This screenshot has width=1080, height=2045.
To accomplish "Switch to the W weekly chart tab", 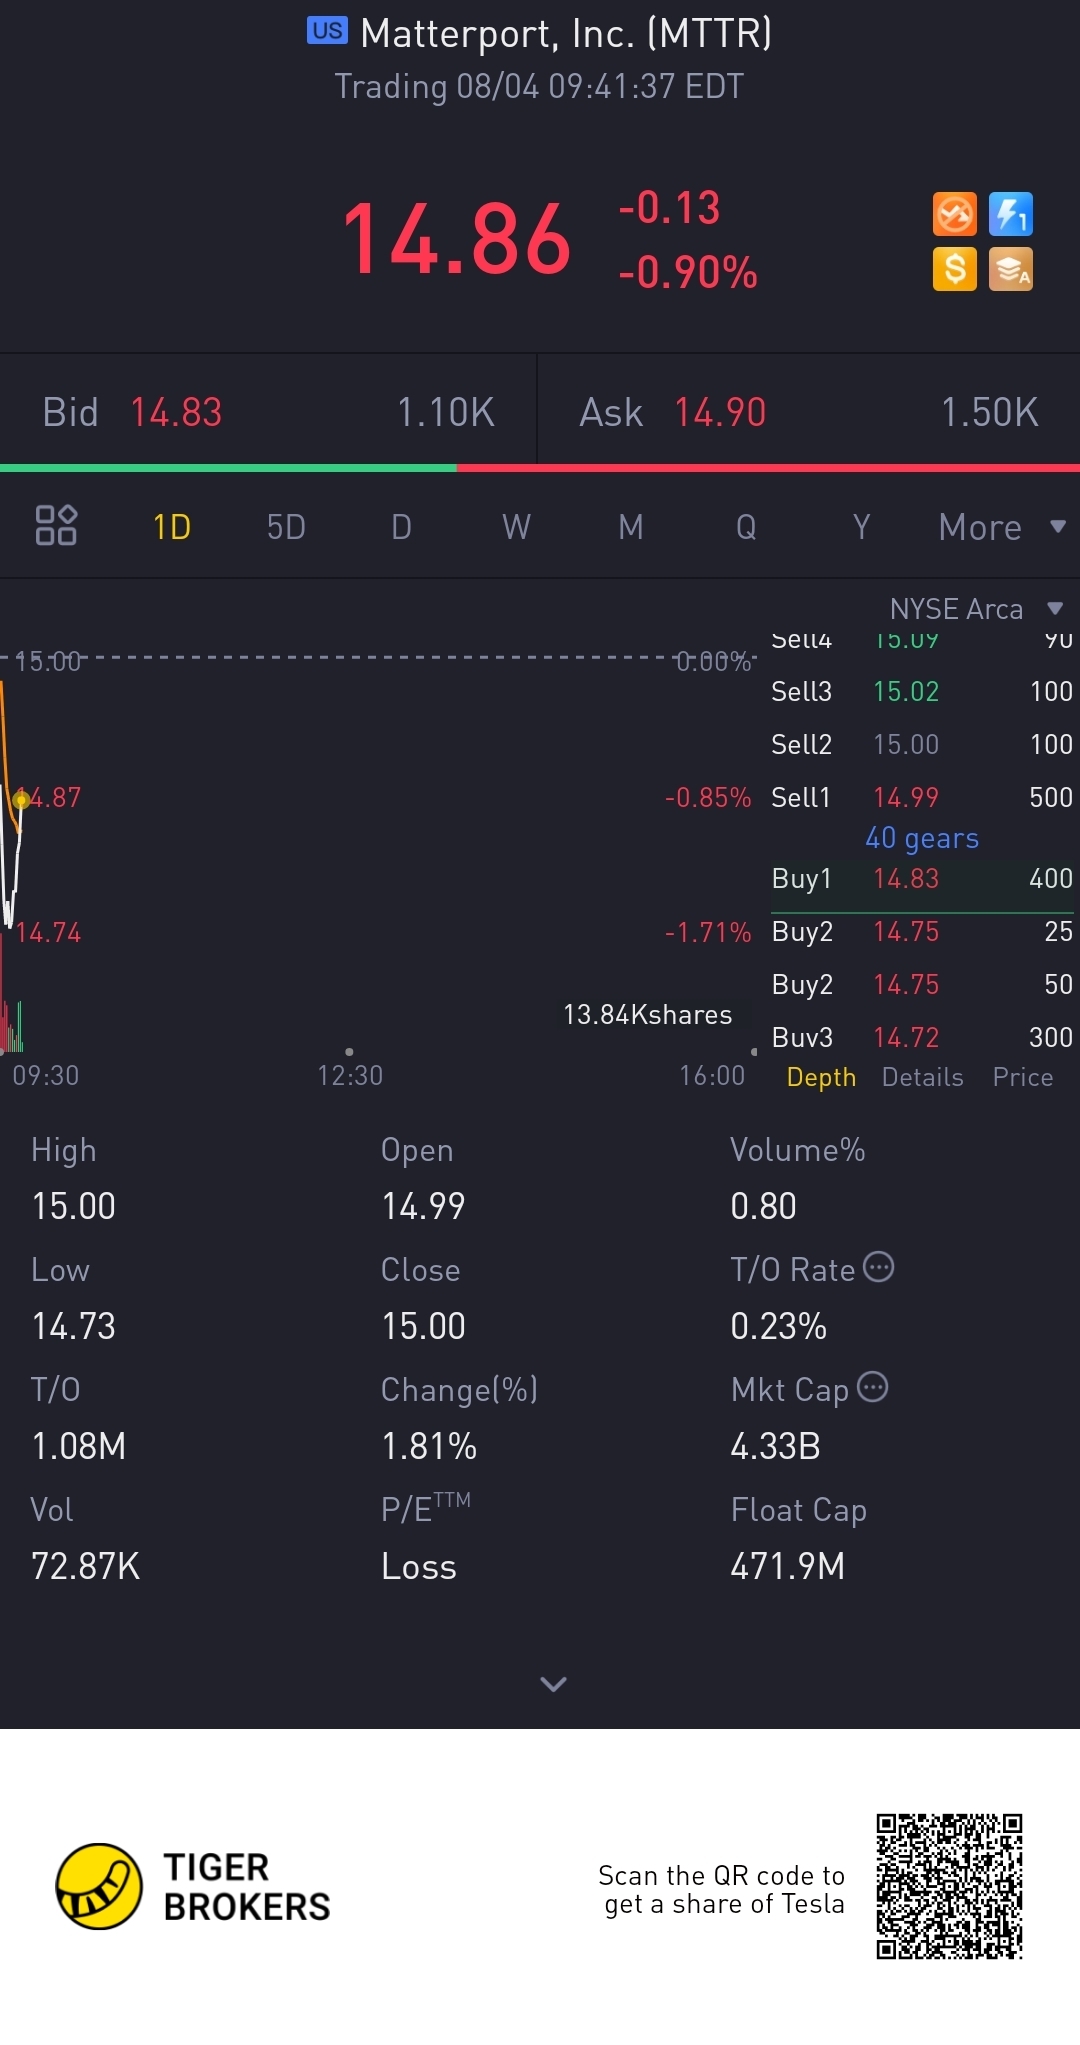I will pyautogui.click(x=516, y=527).
